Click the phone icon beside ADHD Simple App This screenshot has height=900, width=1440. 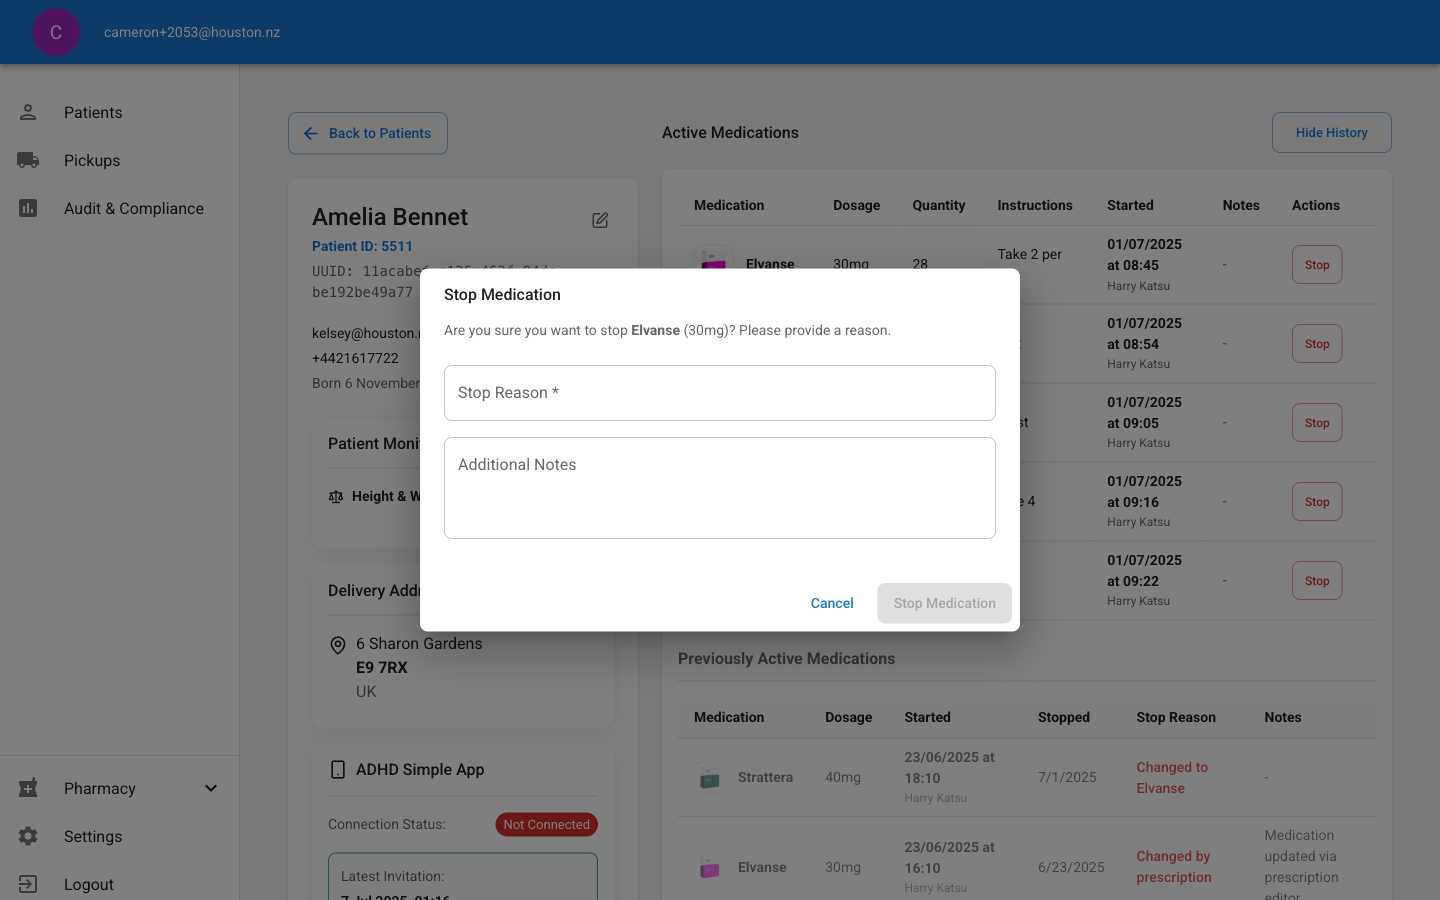coord(338,769)
